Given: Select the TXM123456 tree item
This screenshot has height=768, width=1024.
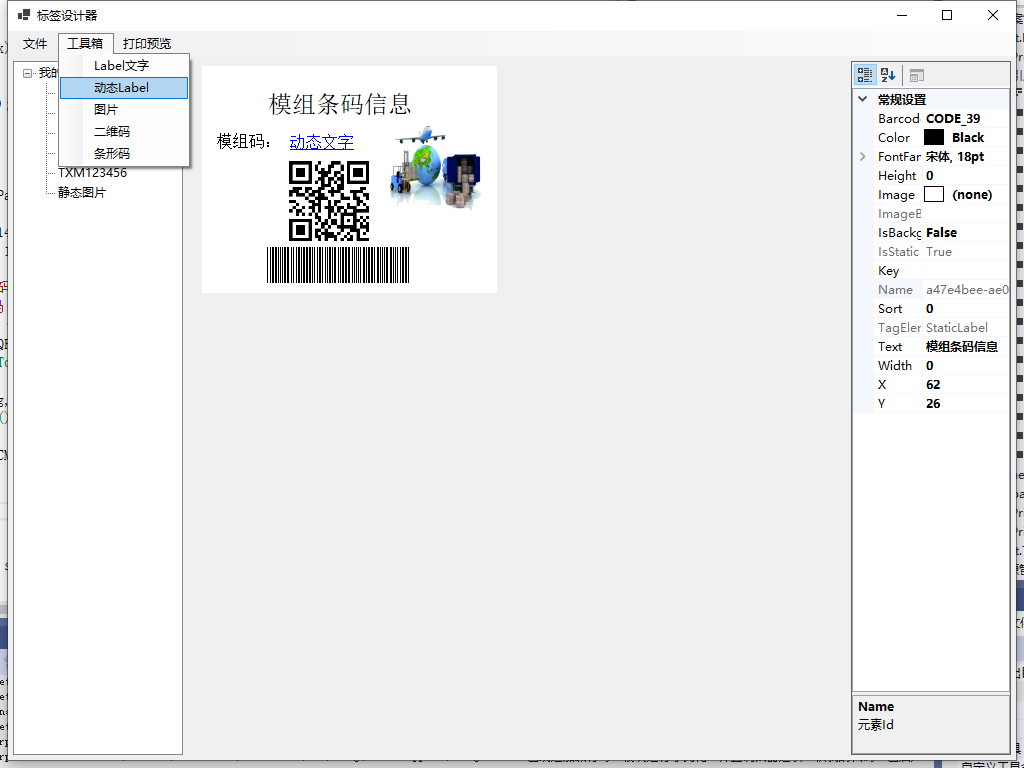Looking at the screenshot, I should coord(93,173).
